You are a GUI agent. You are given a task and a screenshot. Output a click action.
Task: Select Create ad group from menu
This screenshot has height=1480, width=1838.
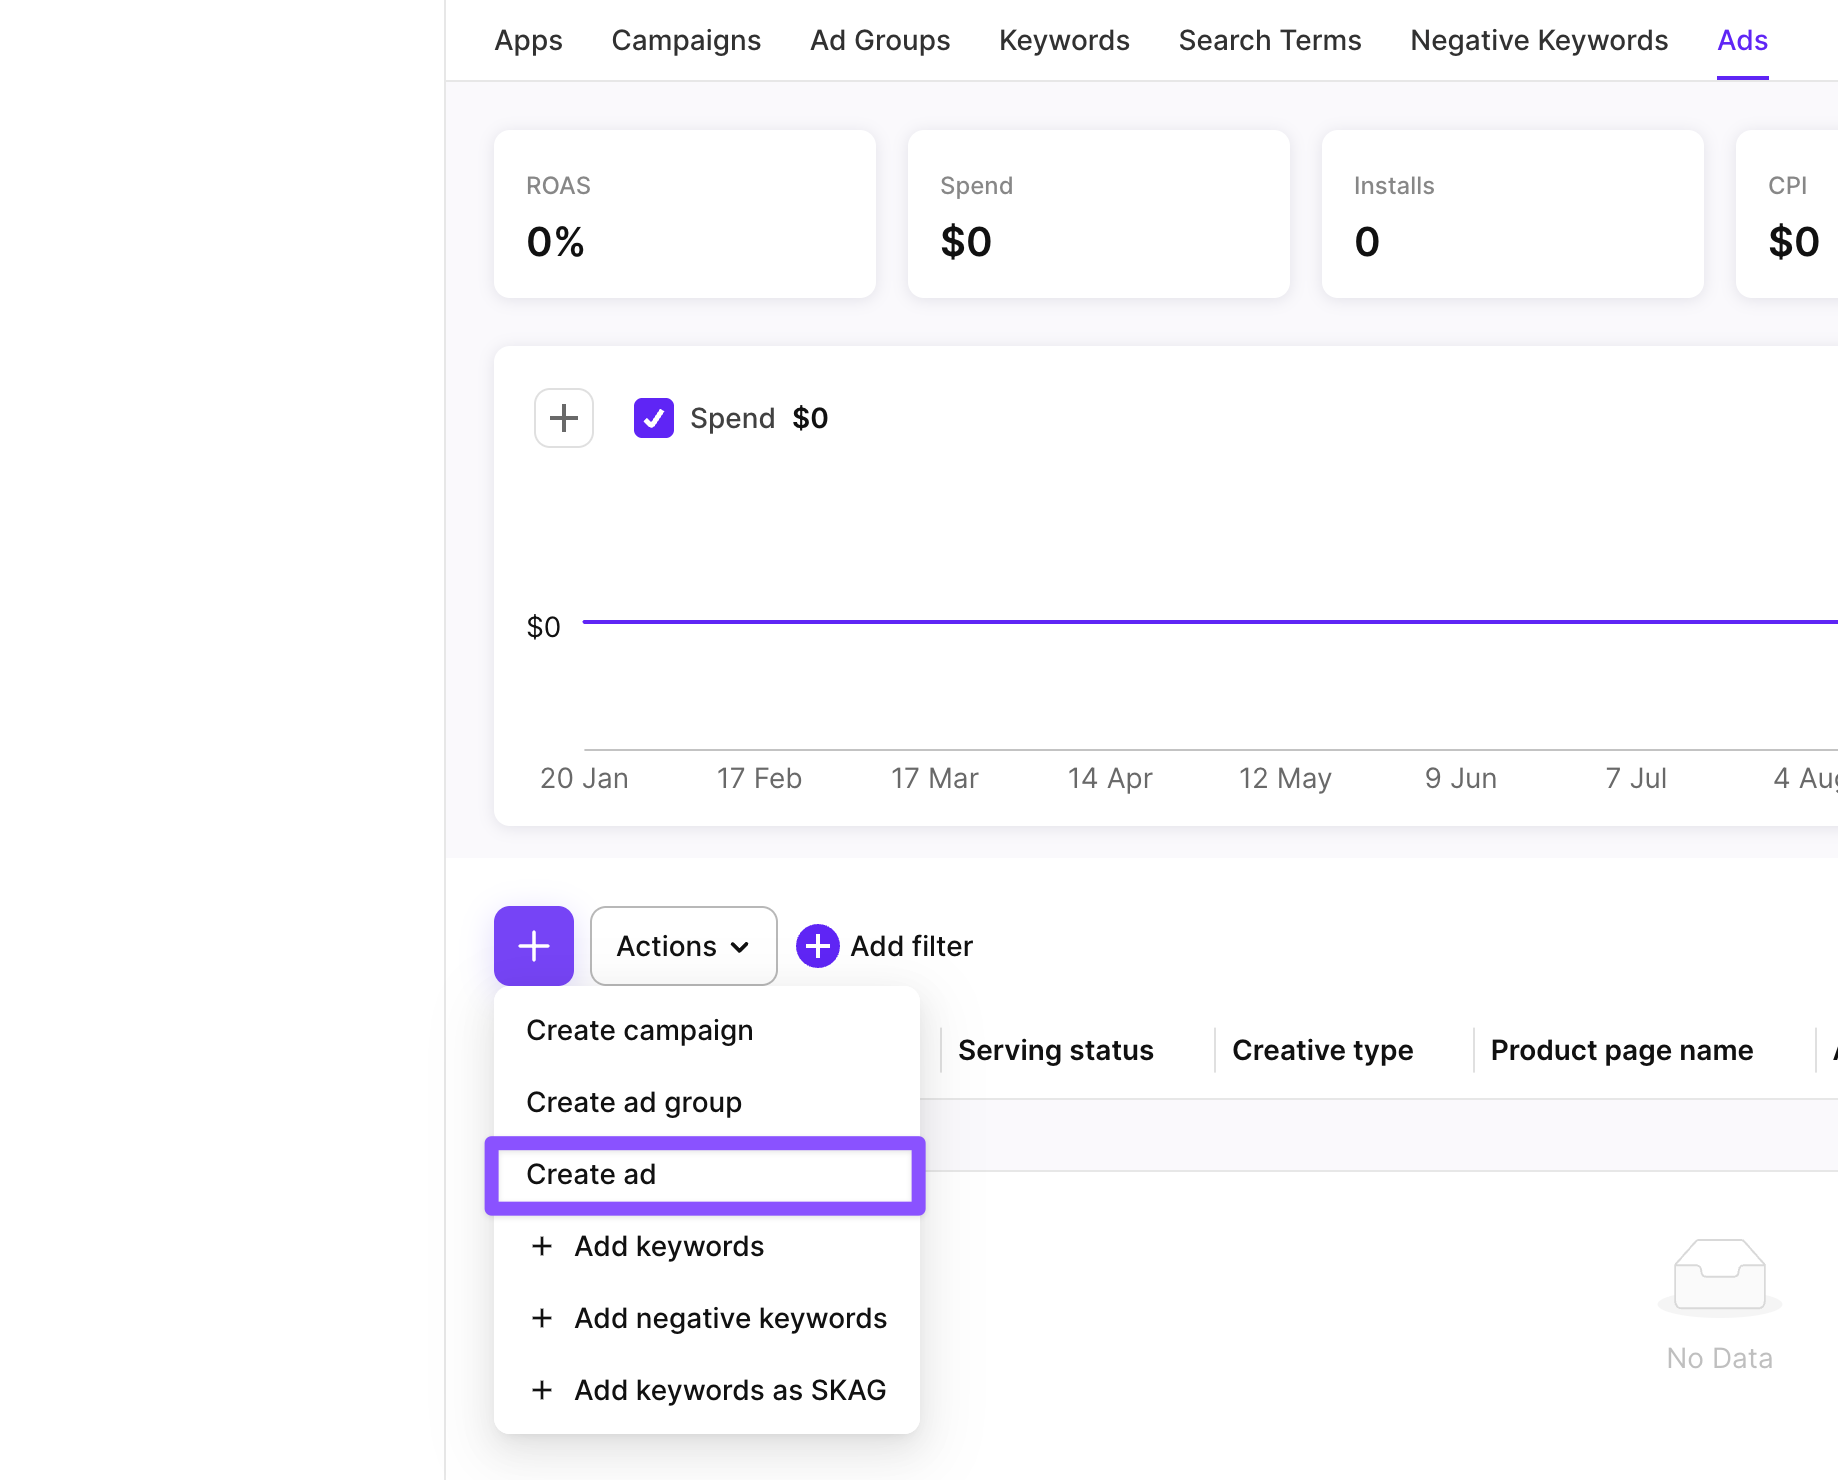click(x=633, y=1102)
